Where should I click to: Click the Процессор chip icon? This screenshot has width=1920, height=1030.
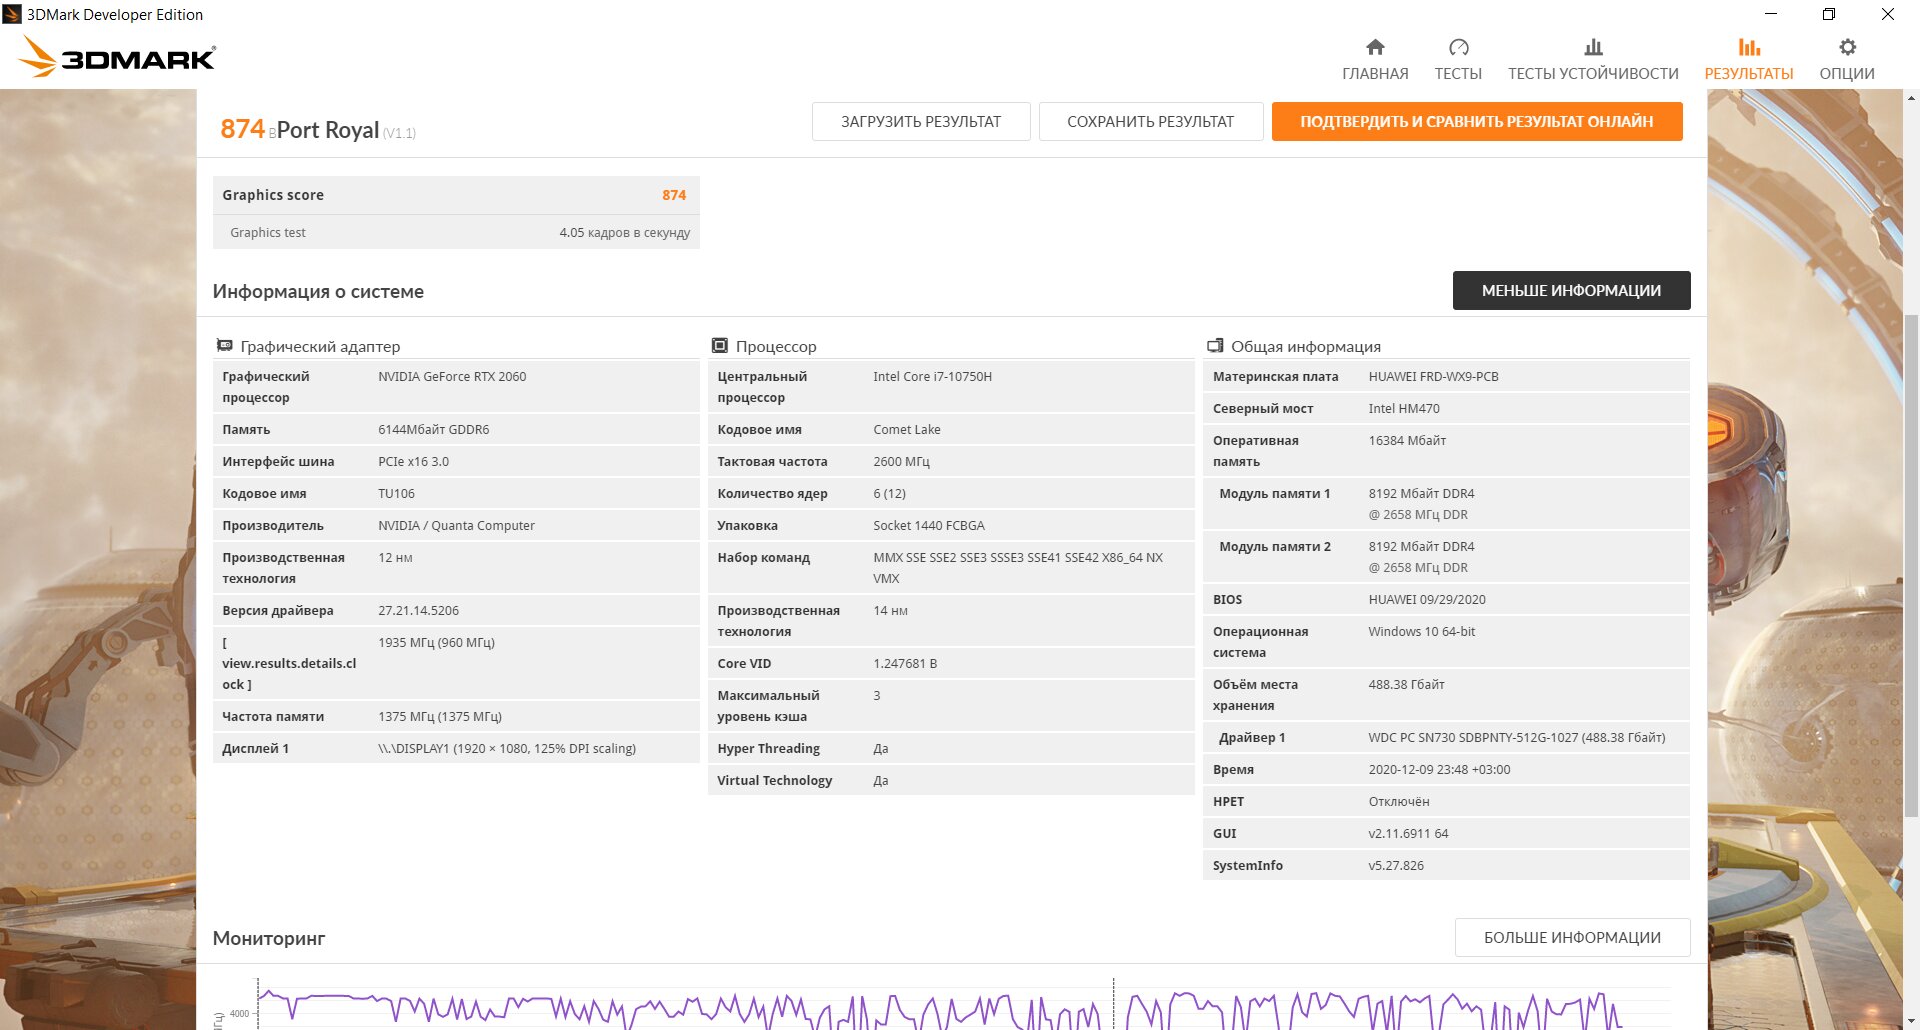tap(719, 346)
